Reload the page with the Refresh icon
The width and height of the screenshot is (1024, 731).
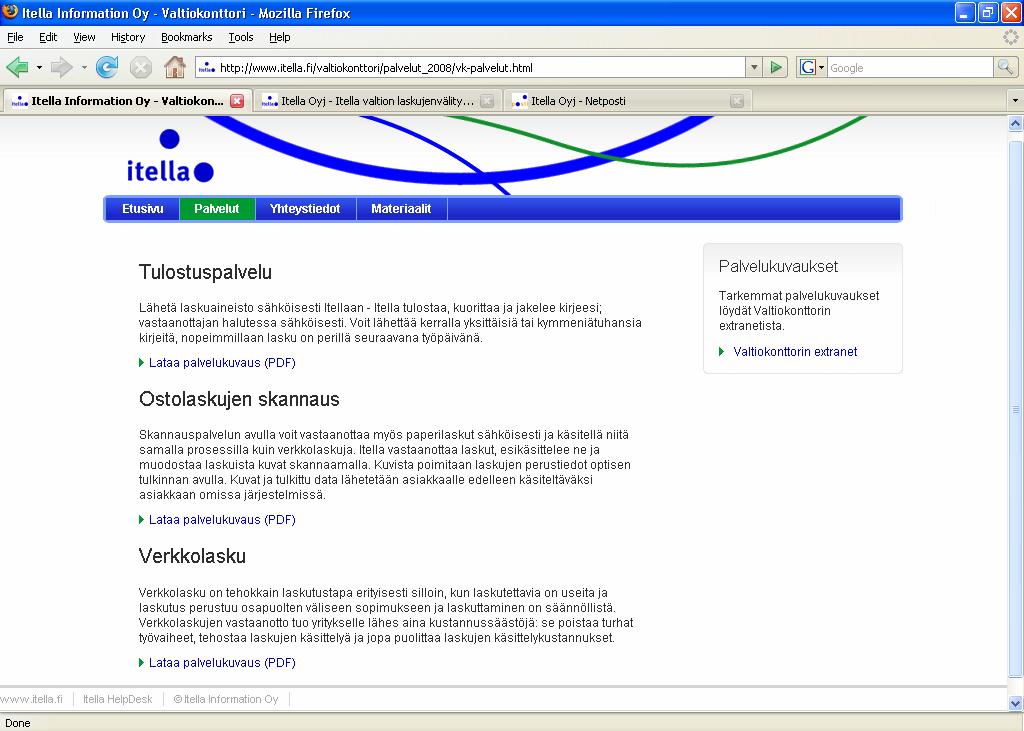tap(106, 67)
